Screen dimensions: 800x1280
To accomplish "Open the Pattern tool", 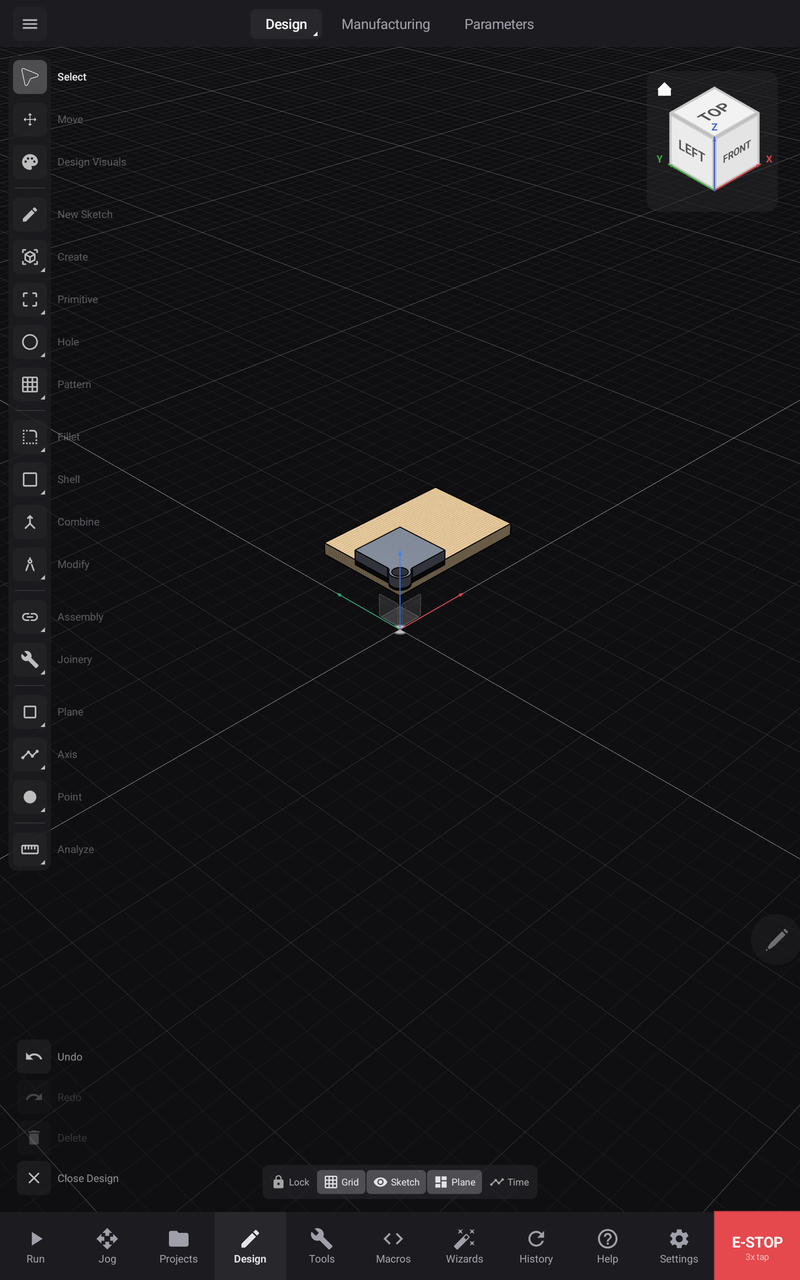I will coord(30,385).
